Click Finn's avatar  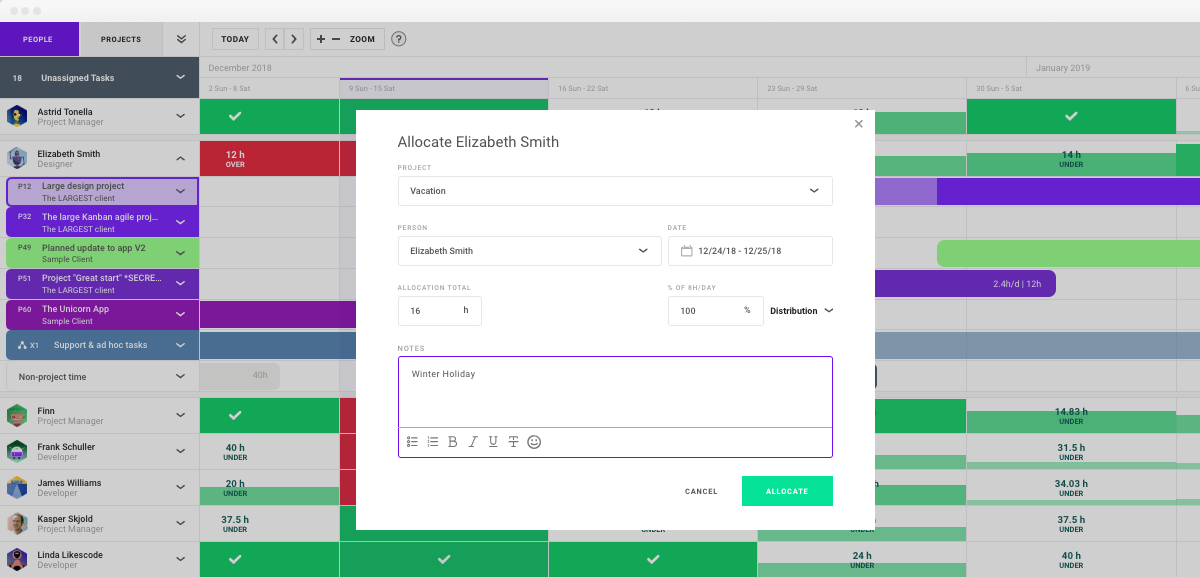pos(17,416)
